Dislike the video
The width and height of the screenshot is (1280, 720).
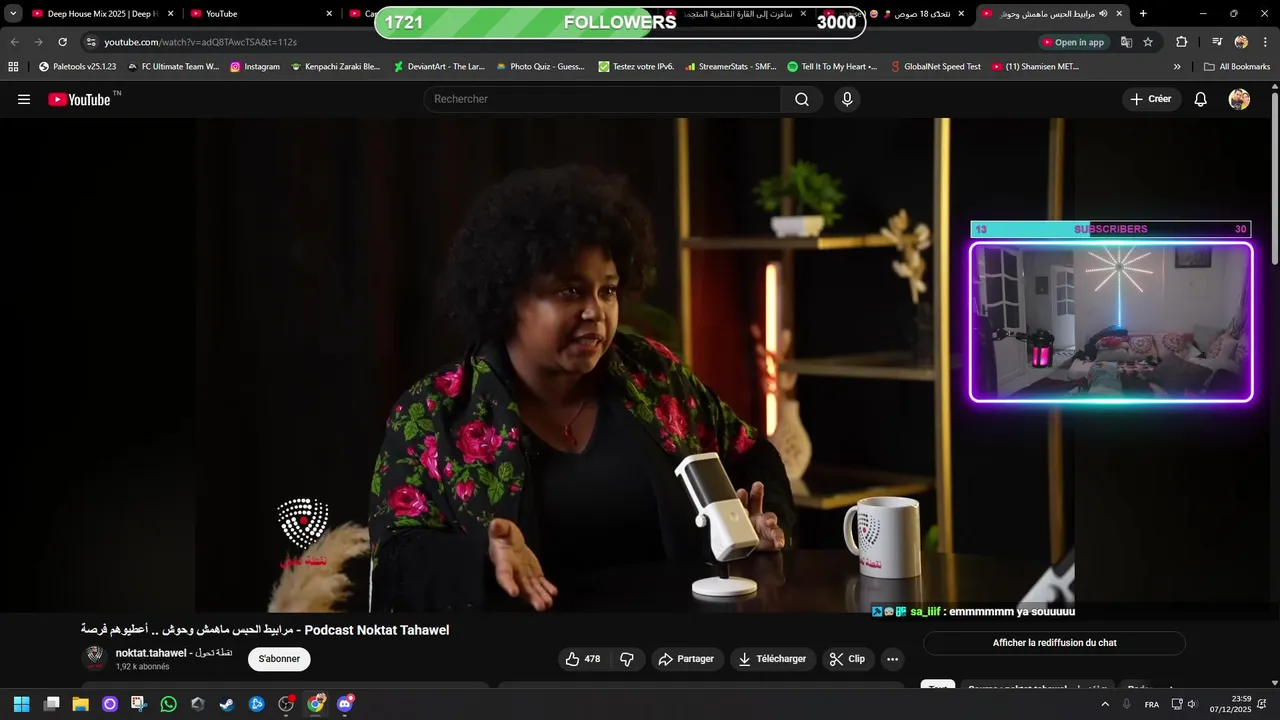[627, 659]
